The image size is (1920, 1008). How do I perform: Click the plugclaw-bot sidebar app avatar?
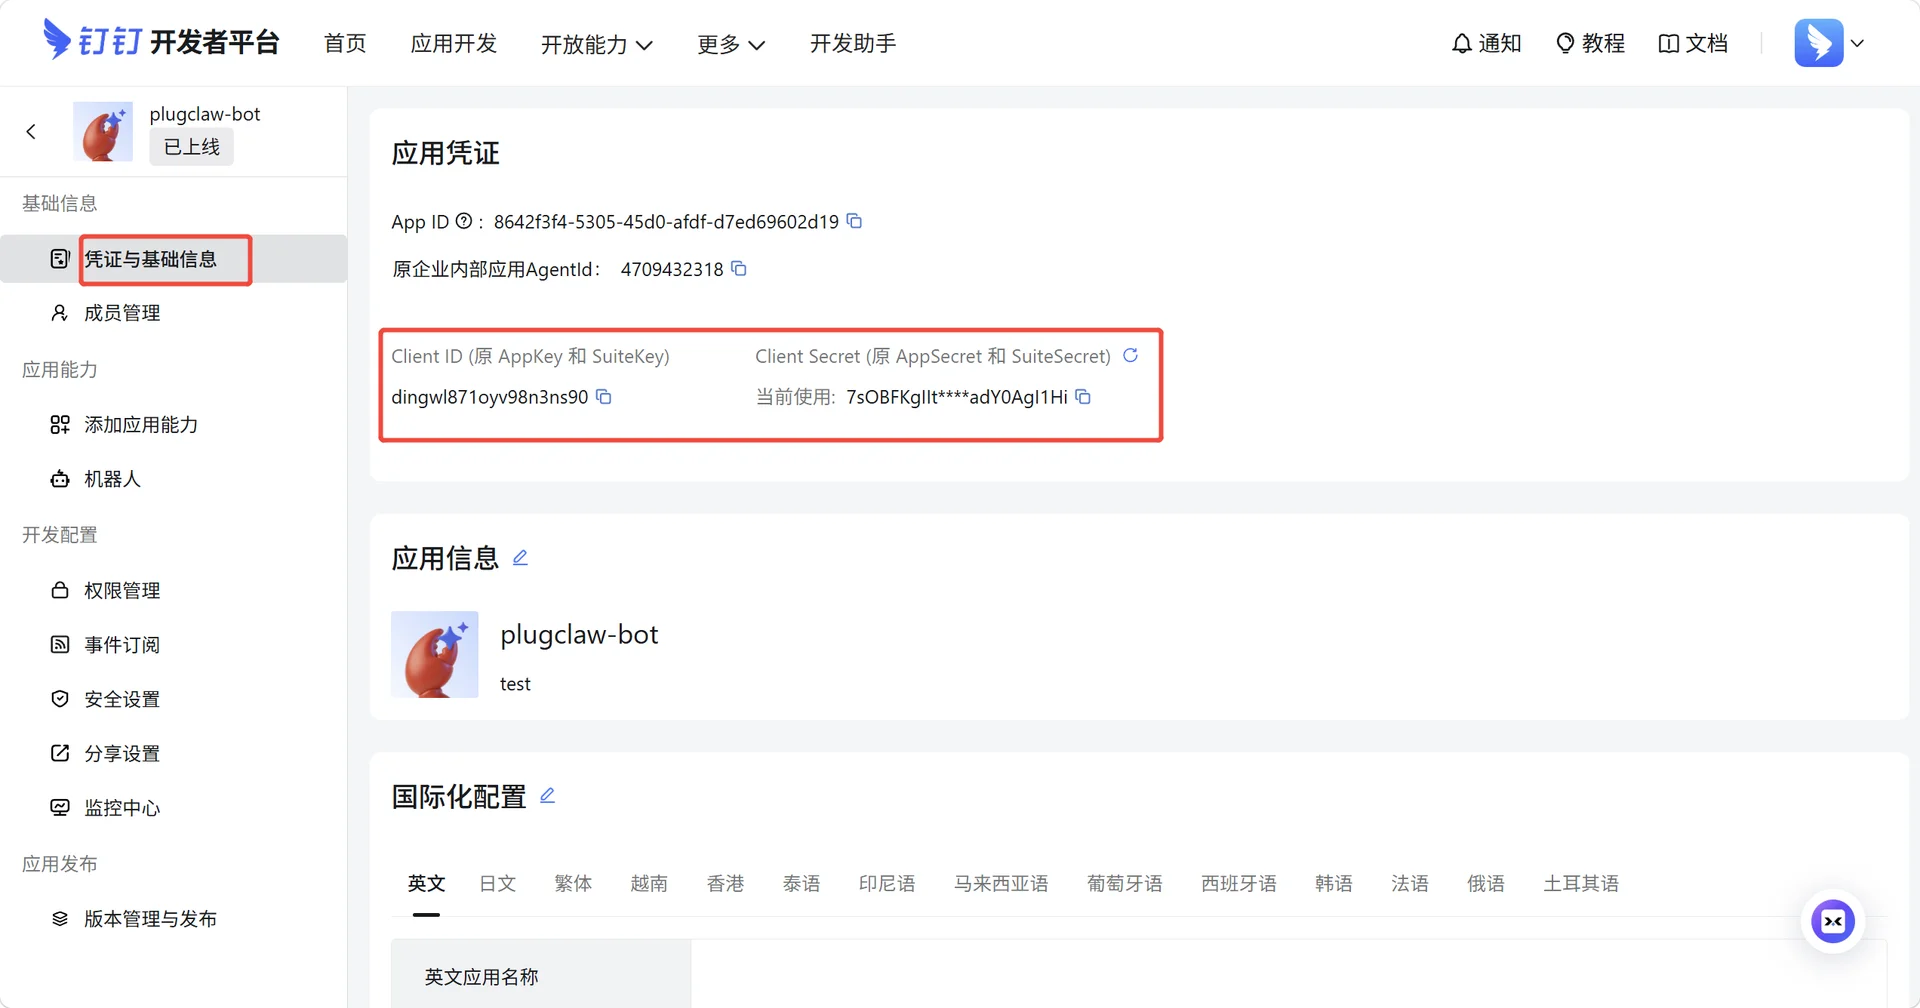tap(103, 131)
